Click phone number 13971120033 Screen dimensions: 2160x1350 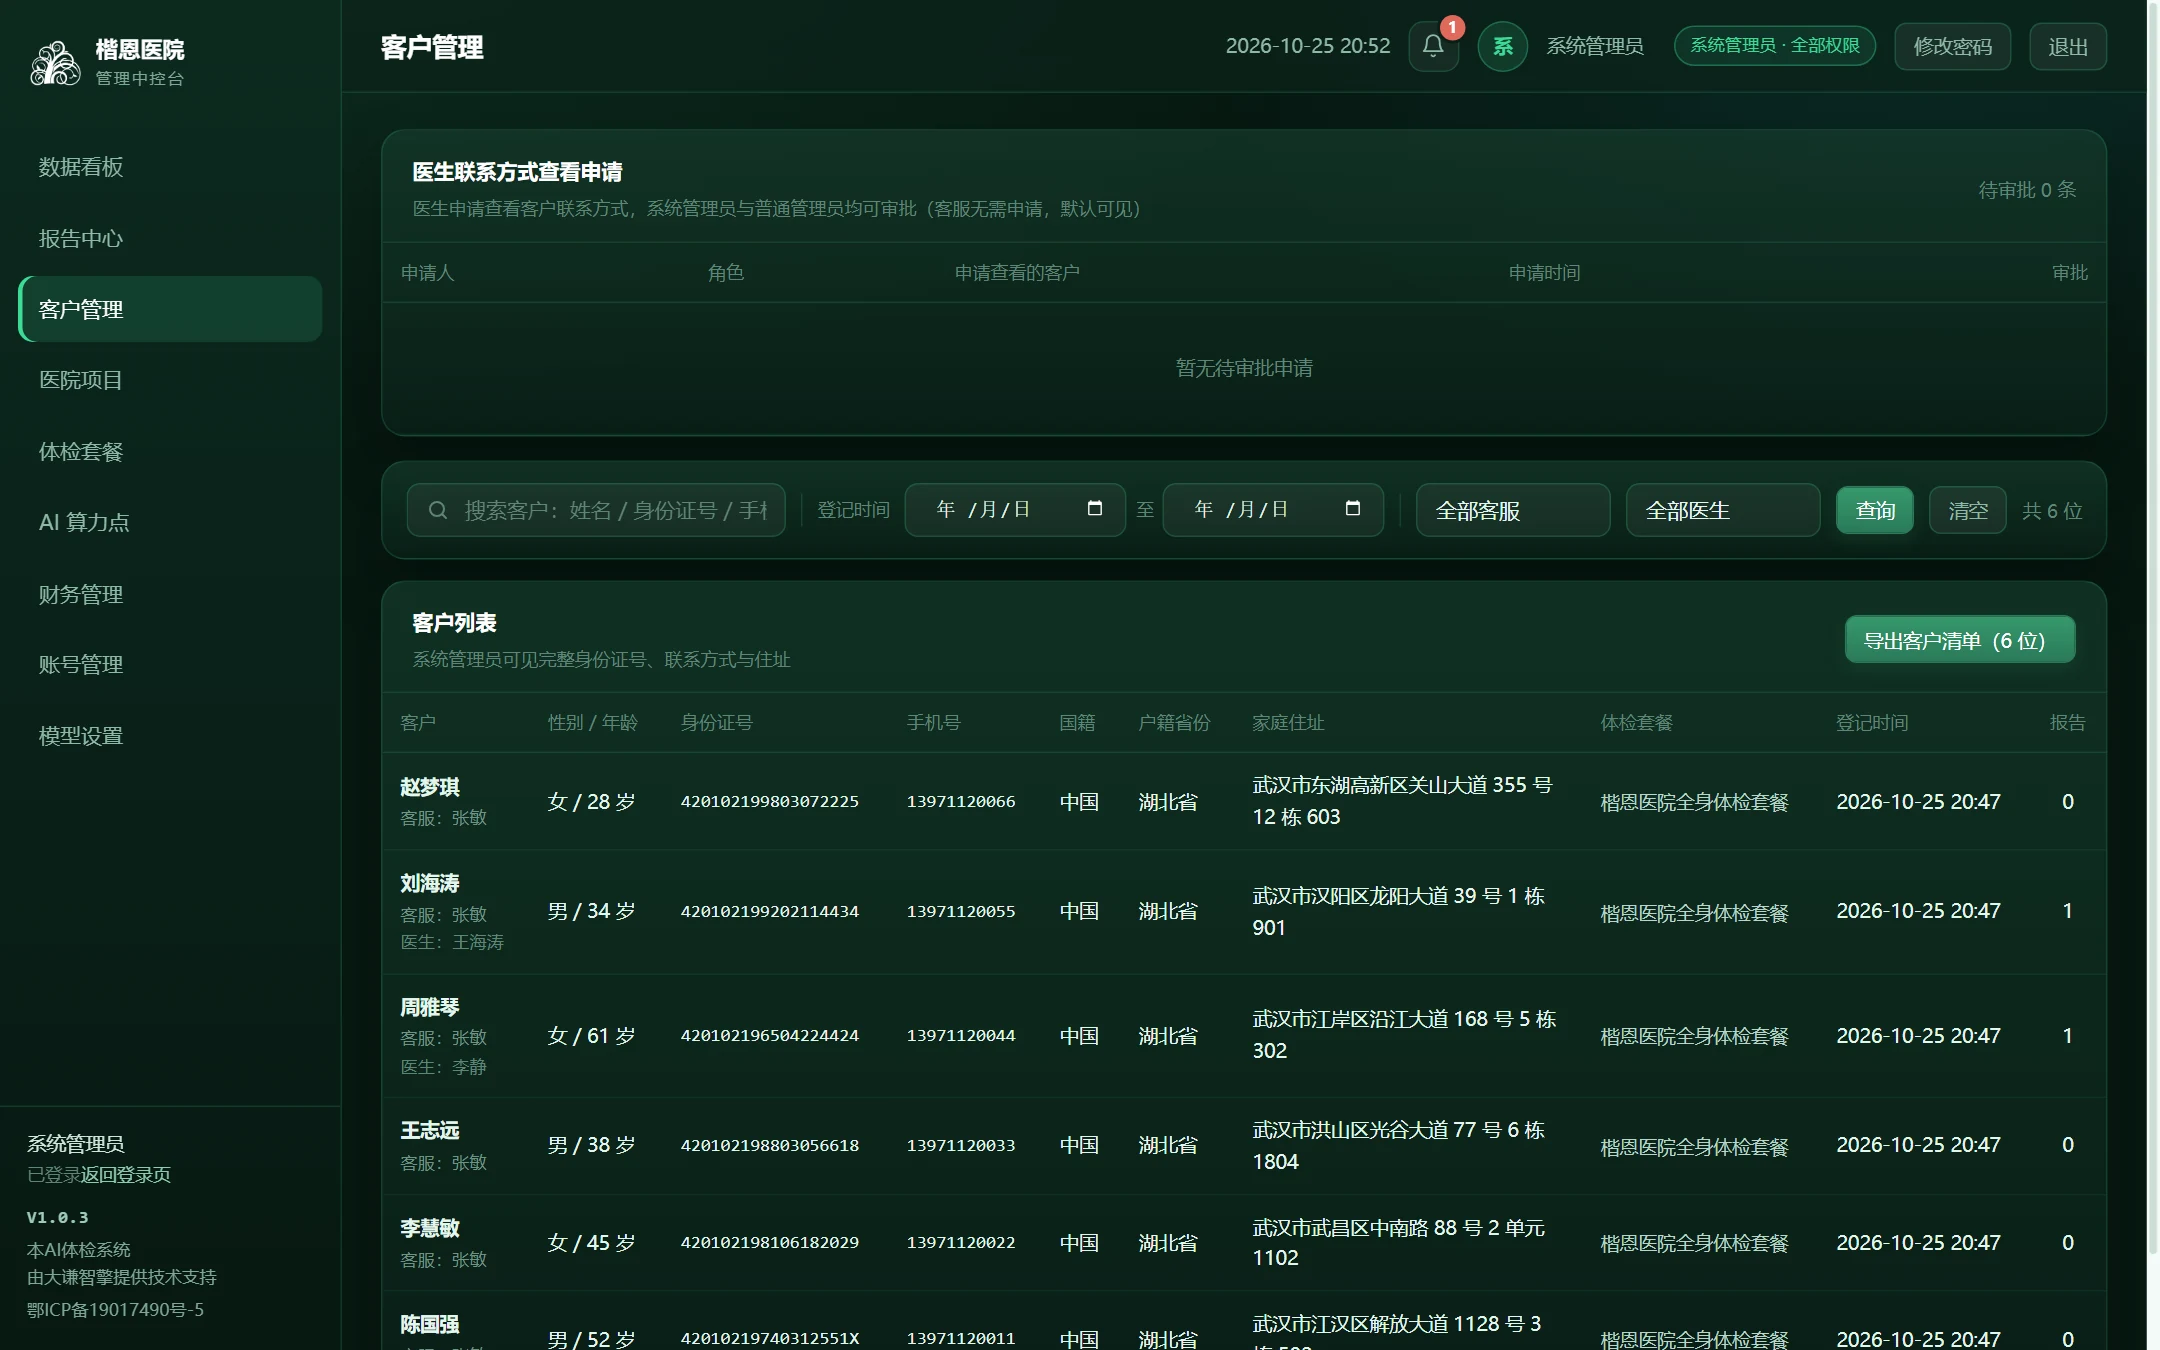point(961,1145)
